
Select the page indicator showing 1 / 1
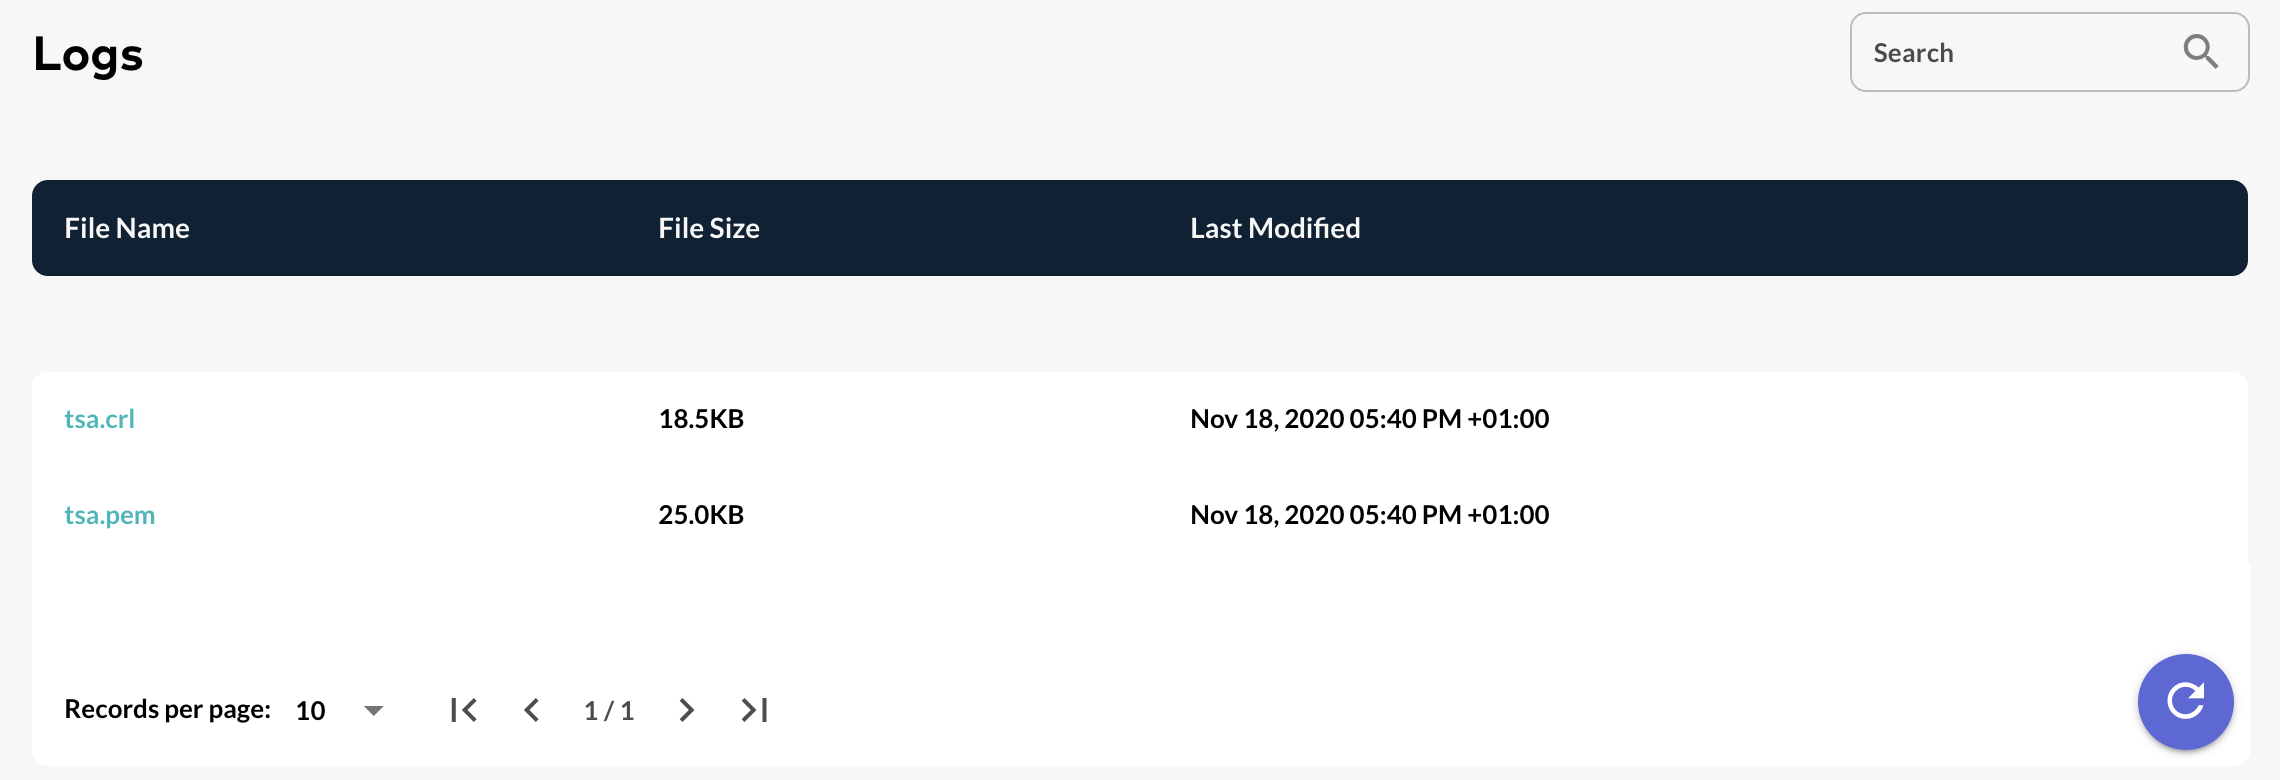(x=610, y=710)
